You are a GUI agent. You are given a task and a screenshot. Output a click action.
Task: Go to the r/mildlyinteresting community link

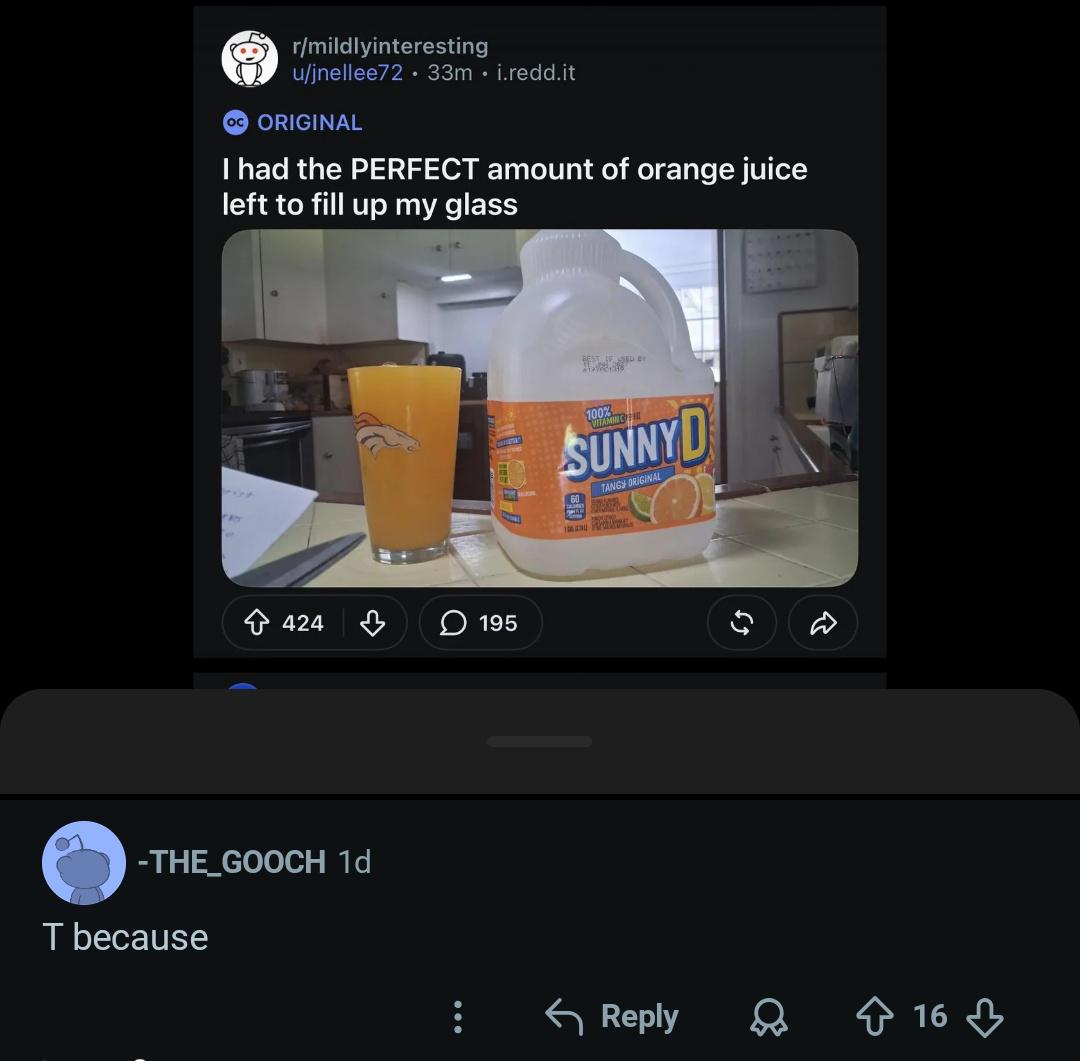(x=390, y=45)
